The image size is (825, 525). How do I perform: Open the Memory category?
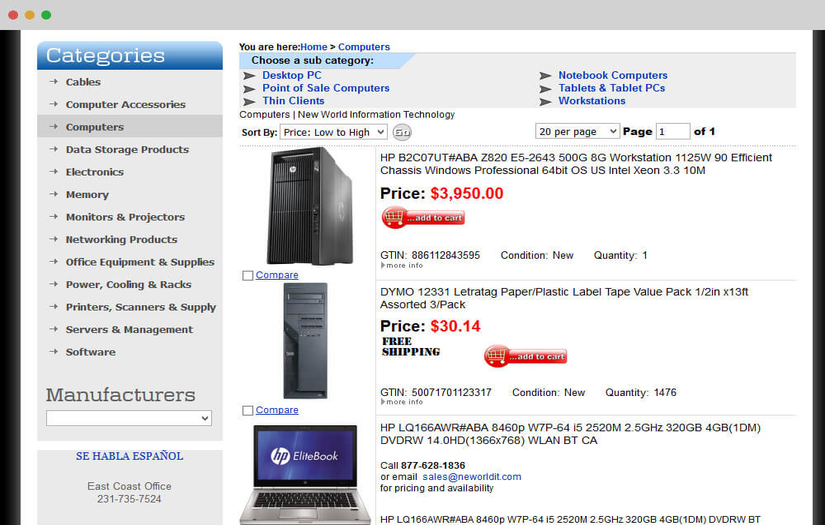pos(87,195)
